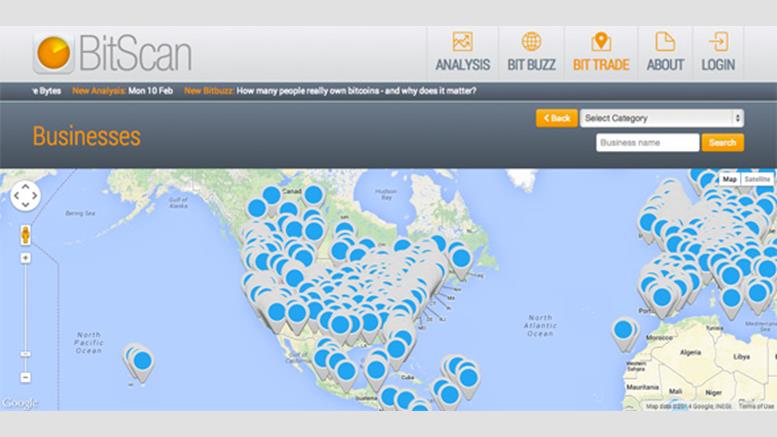
Task: Pan the map right with the right arrow
Action: click(x=35, y=196)
